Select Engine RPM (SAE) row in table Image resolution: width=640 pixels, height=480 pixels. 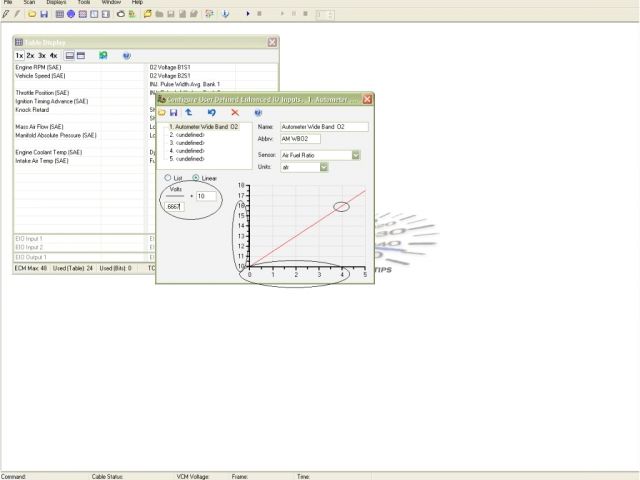40,67
